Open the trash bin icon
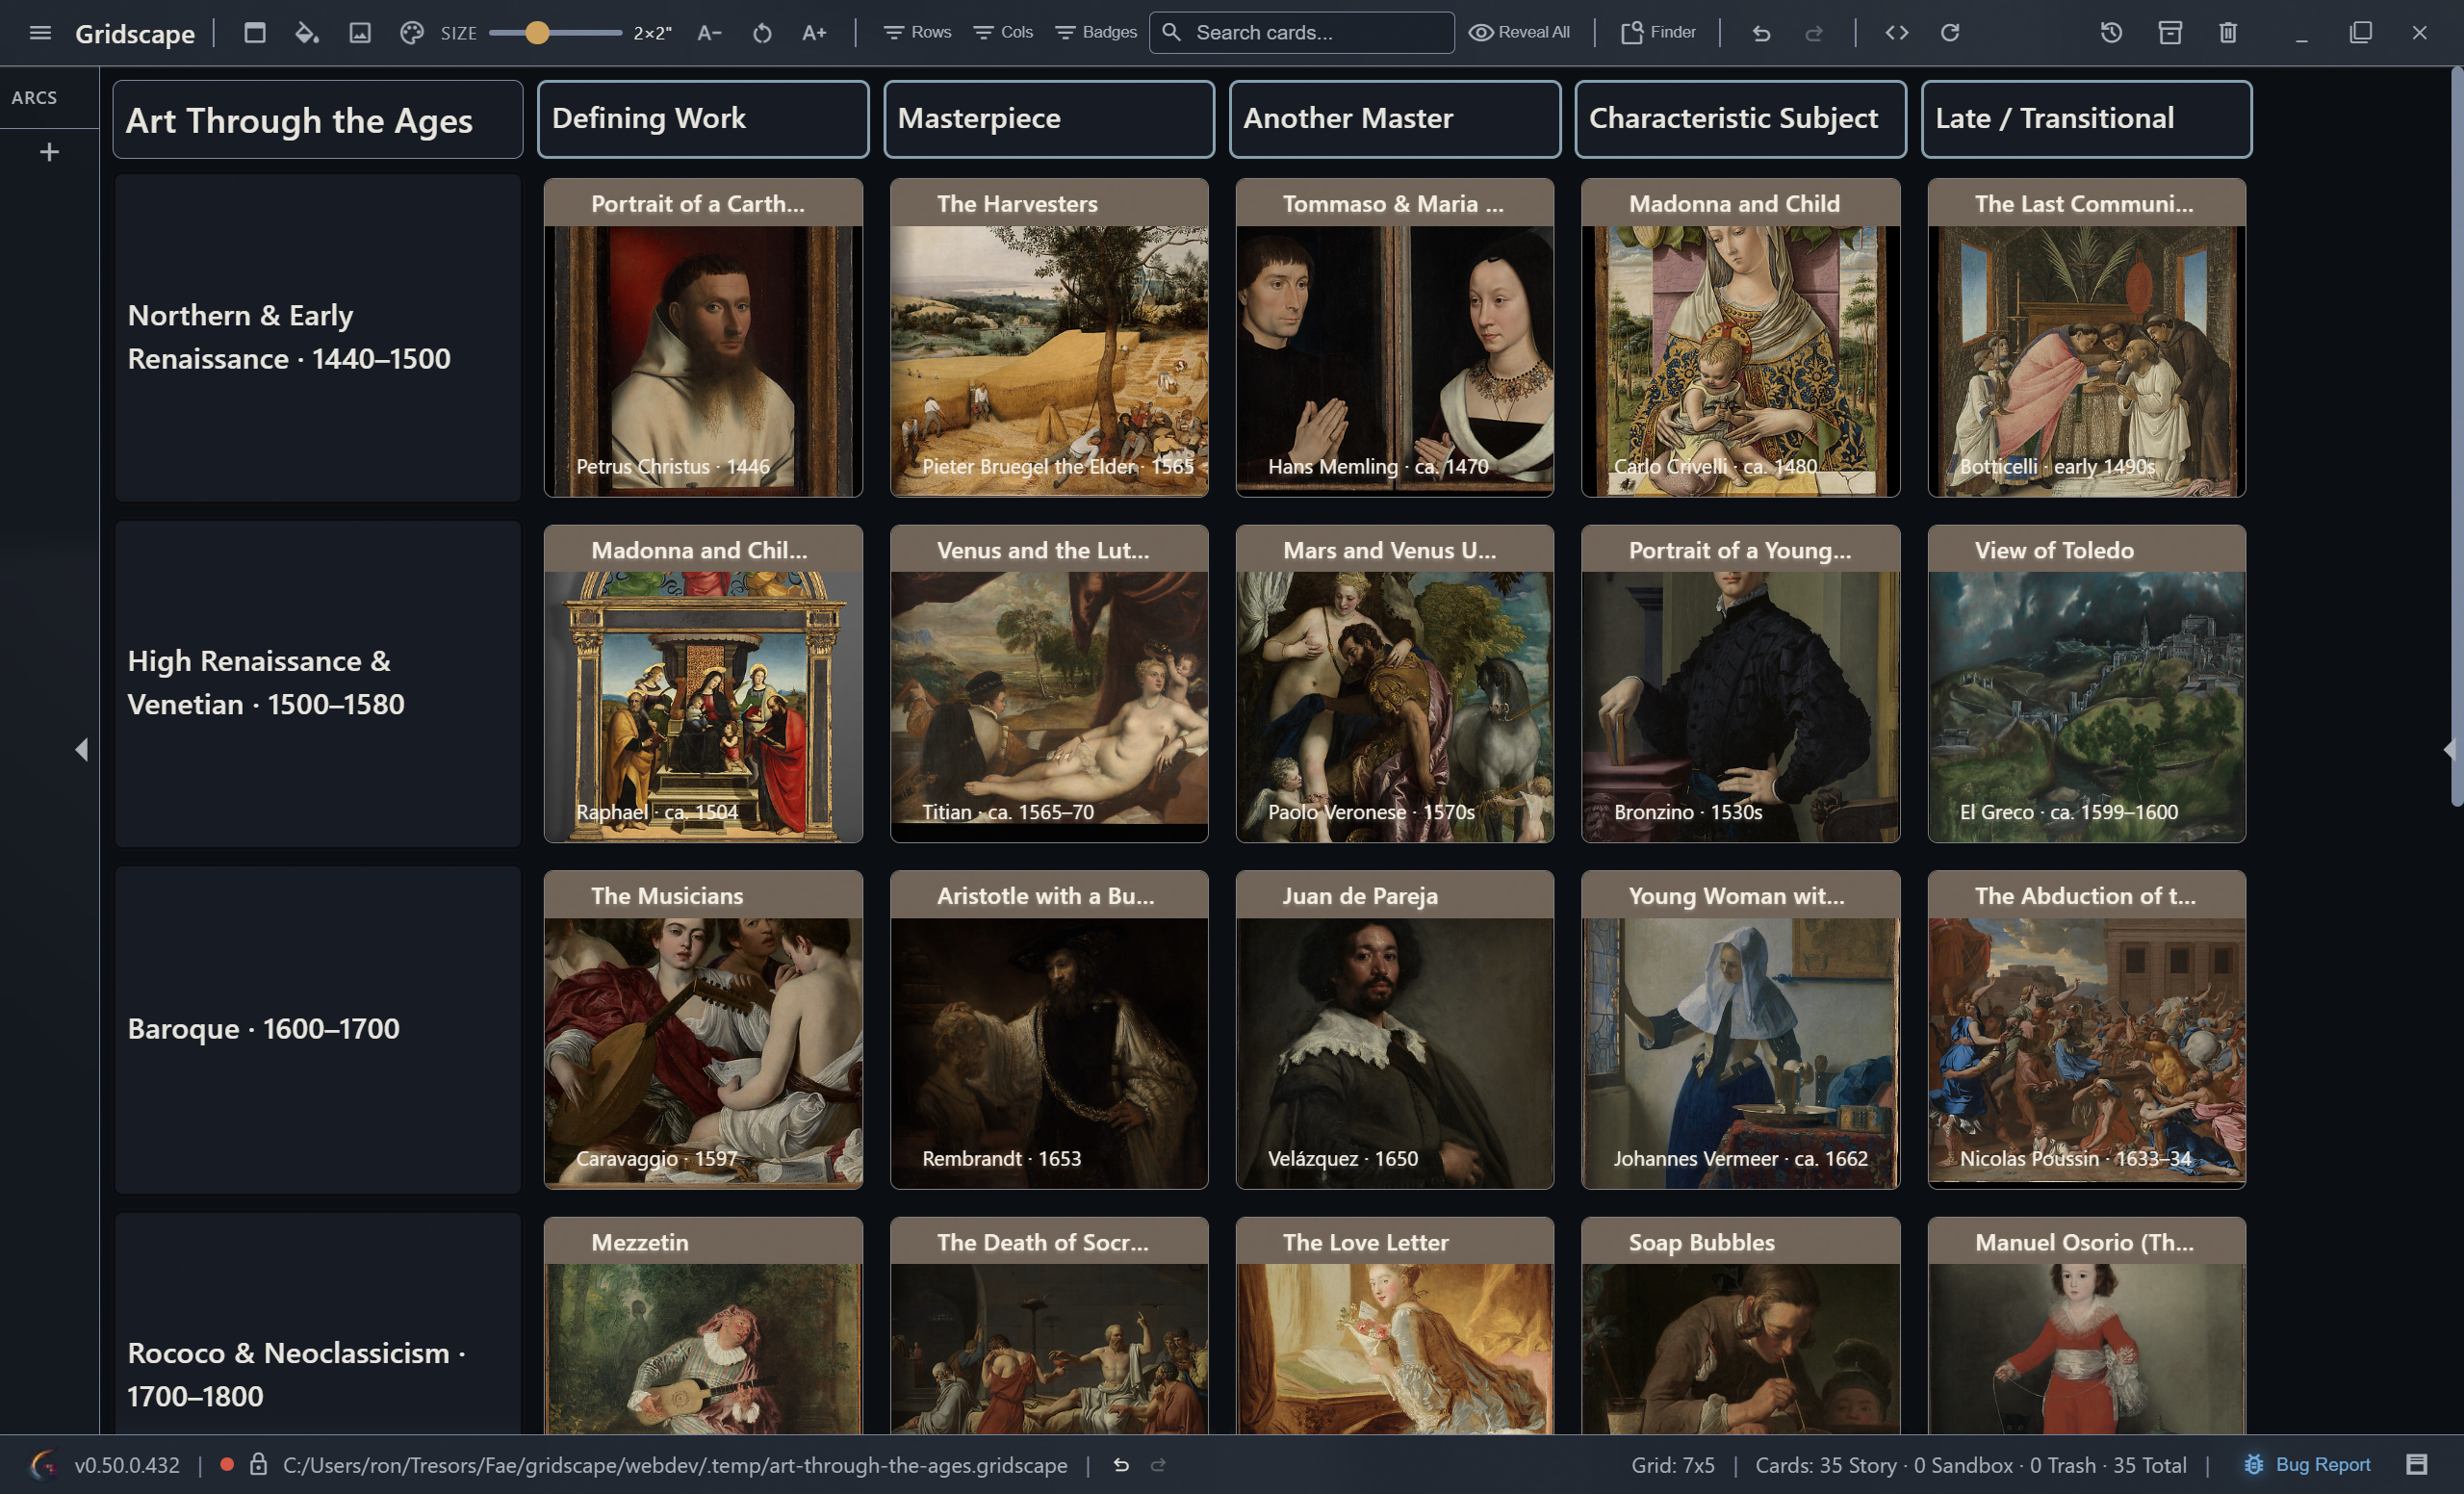 [x=2228, y=33]
